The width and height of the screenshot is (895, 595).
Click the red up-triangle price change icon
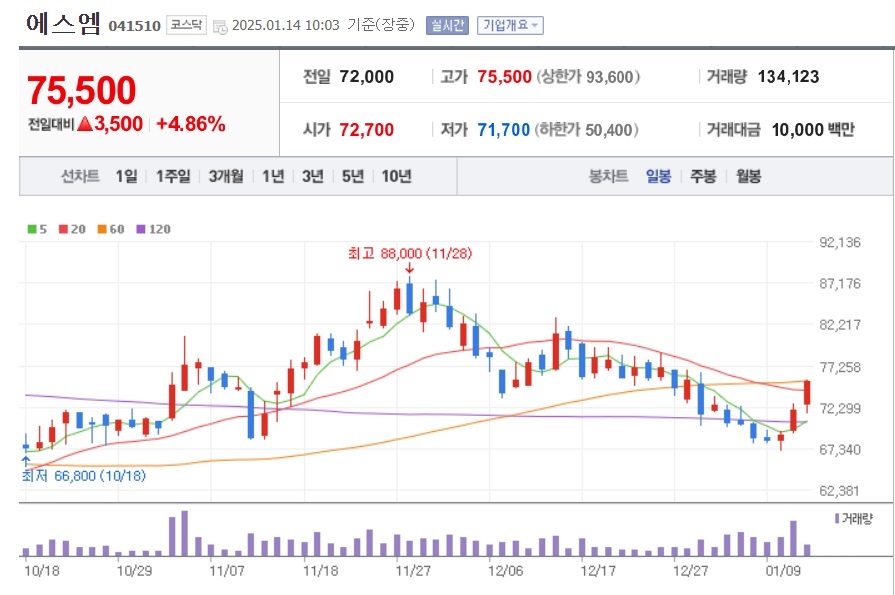84,123
